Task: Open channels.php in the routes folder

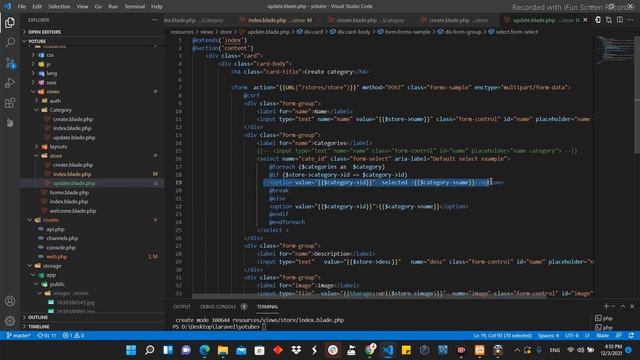Action: pyautogui.click(x=62, y=238)
